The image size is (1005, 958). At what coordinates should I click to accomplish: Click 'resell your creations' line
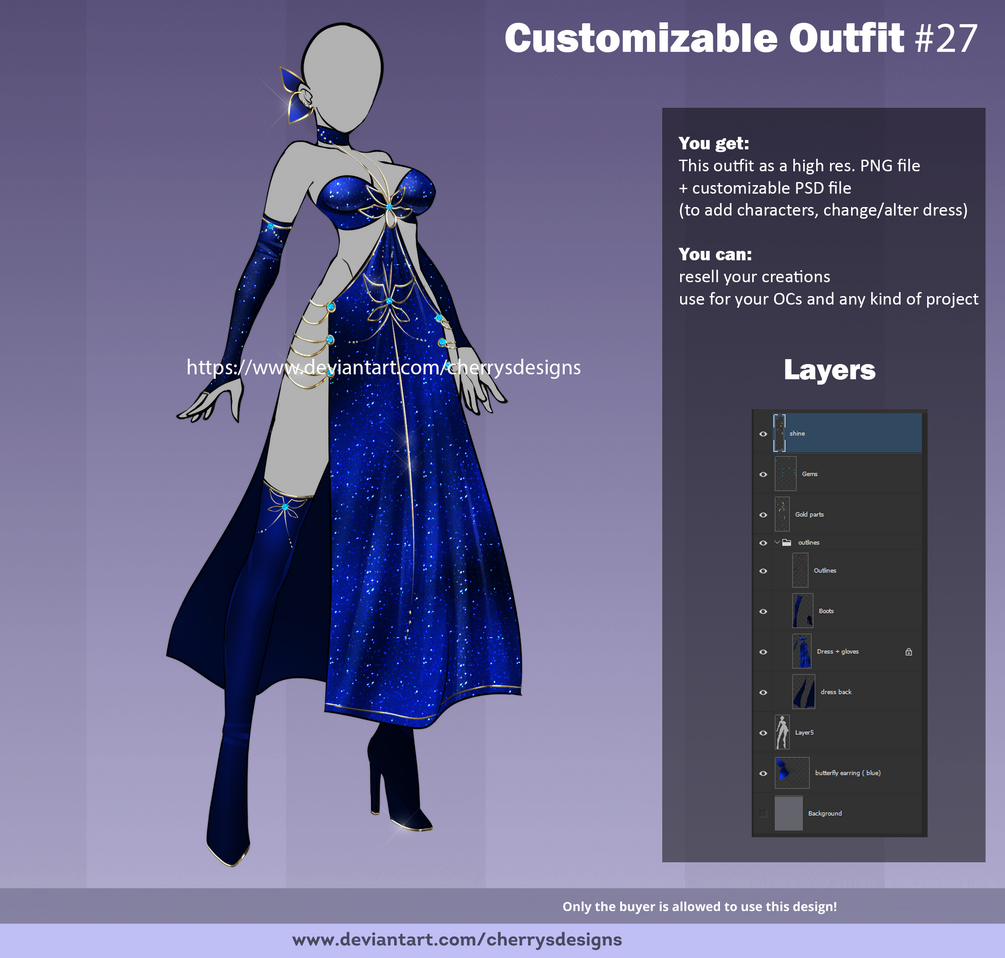(754, 277)
